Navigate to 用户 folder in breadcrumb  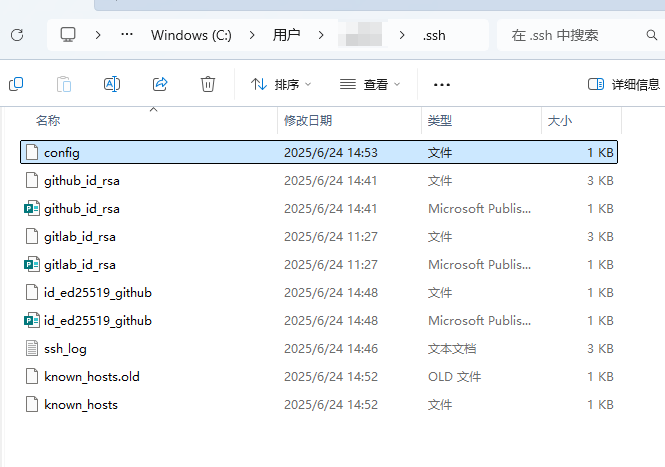[x=286, y=35]
